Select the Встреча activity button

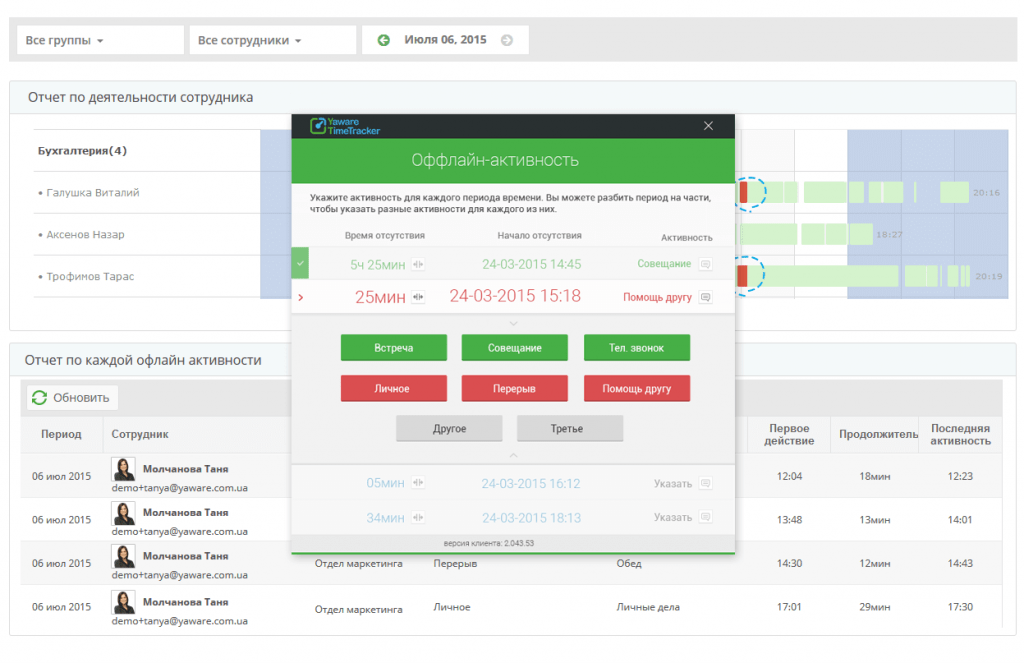click(394, 348)
